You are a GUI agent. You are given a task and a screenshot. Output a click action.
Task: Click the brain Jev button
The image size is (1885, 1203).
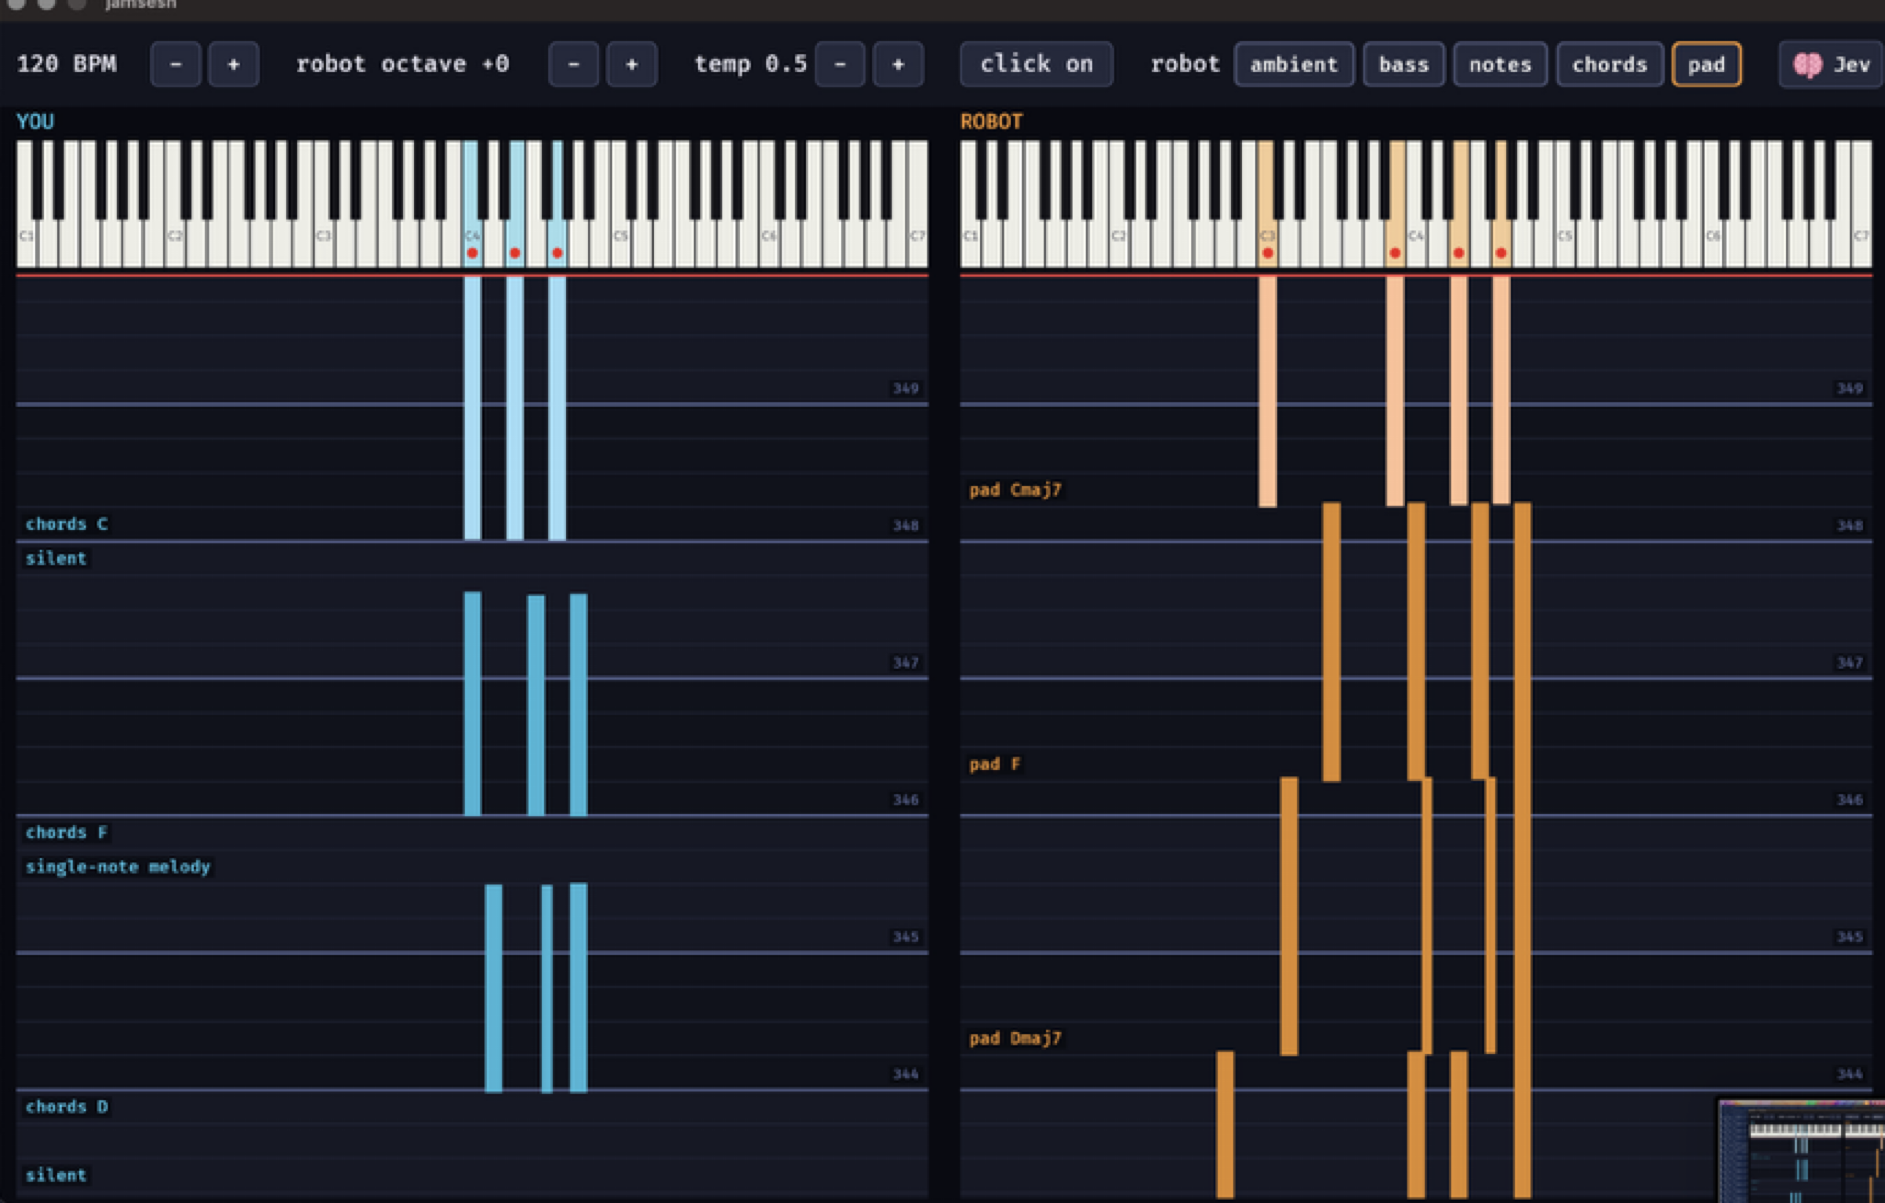[x=1830, y=64]
